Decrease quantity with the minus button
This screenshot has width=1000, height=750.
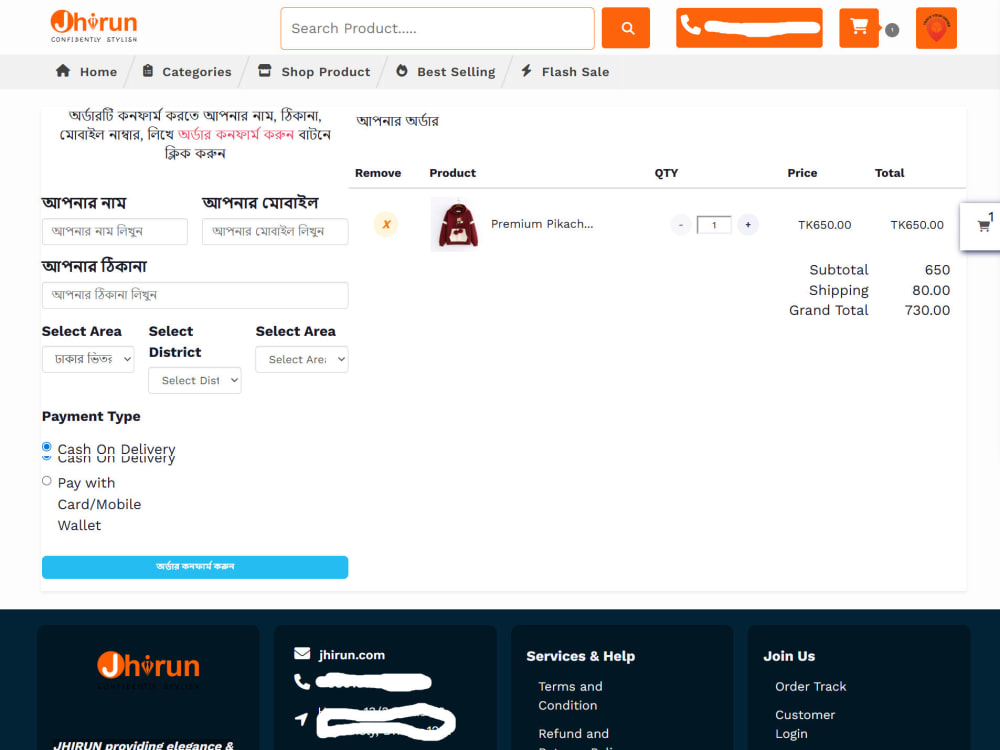click(680, 225)
